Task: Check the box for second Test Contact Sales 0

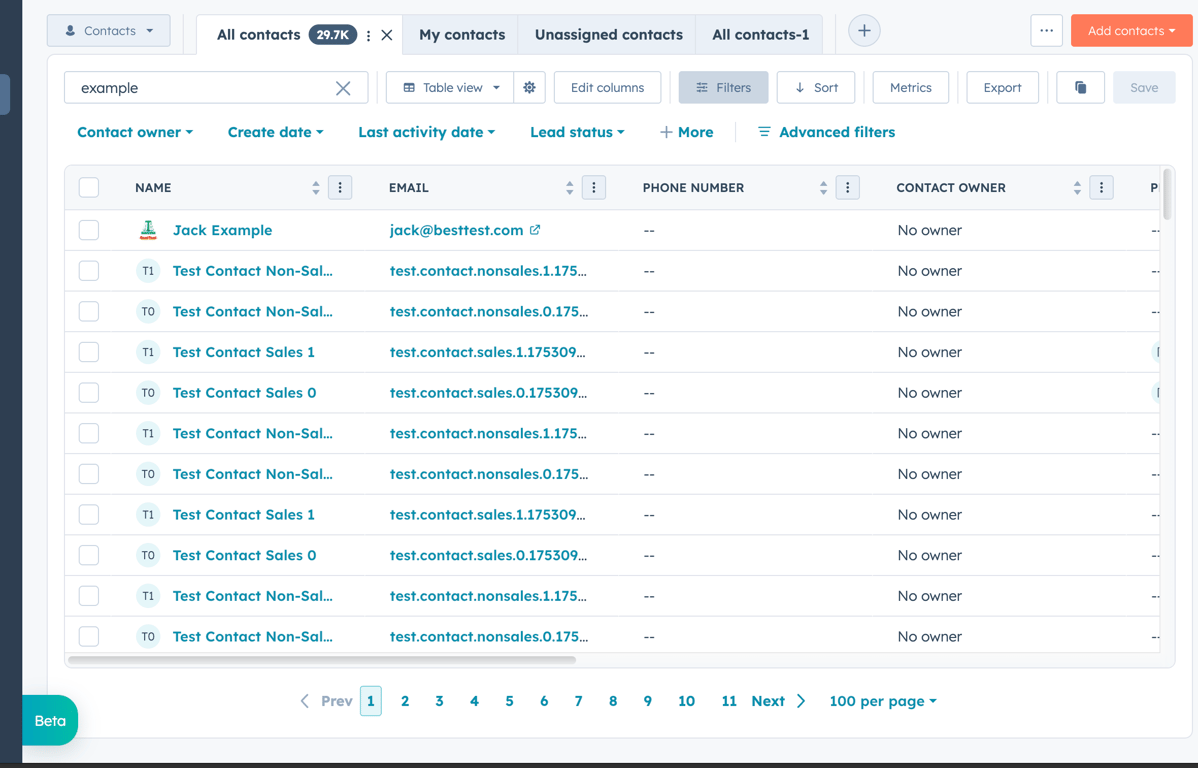Action: pos(89,555)
